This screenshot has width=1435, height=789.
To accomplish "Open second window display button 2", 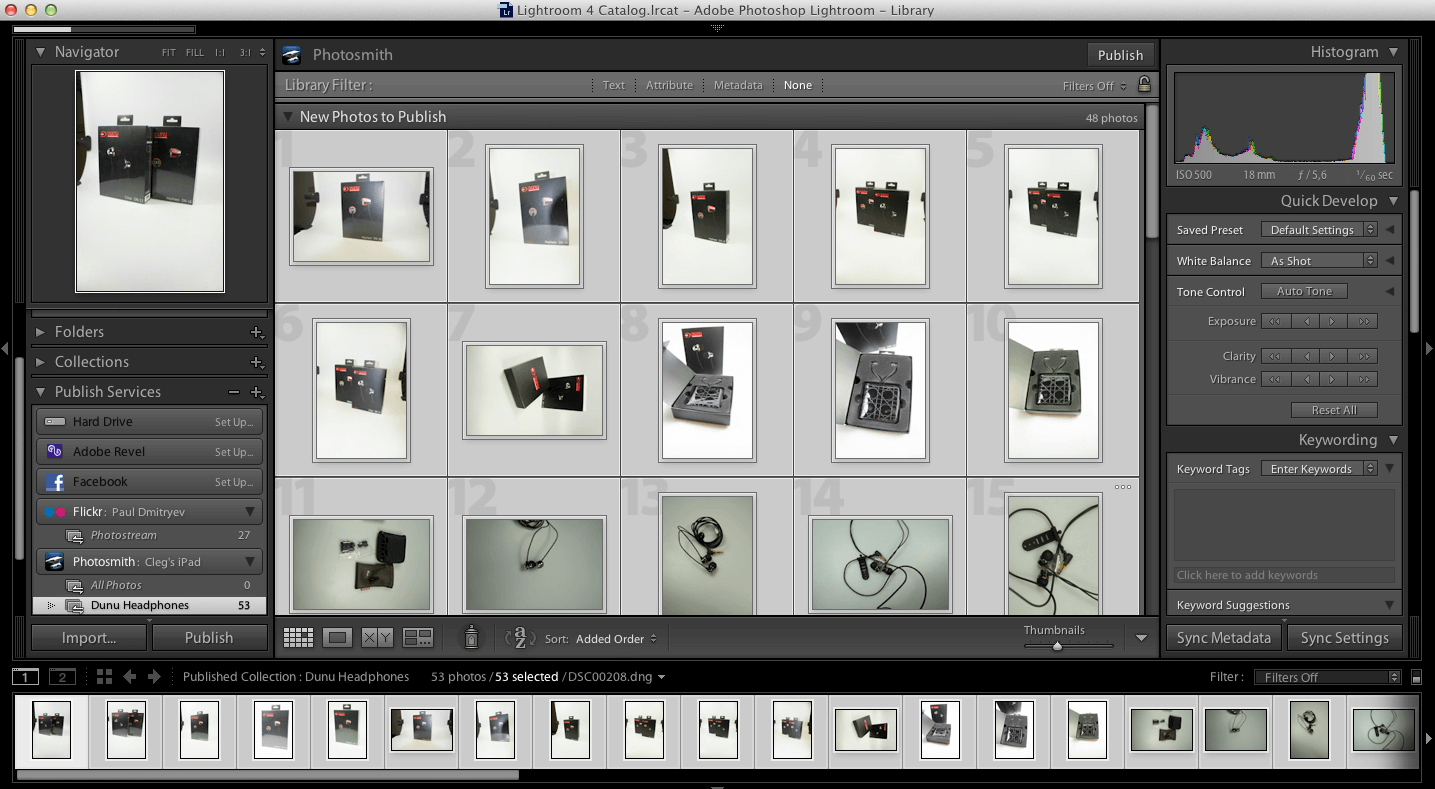I will tap(62, 677).
